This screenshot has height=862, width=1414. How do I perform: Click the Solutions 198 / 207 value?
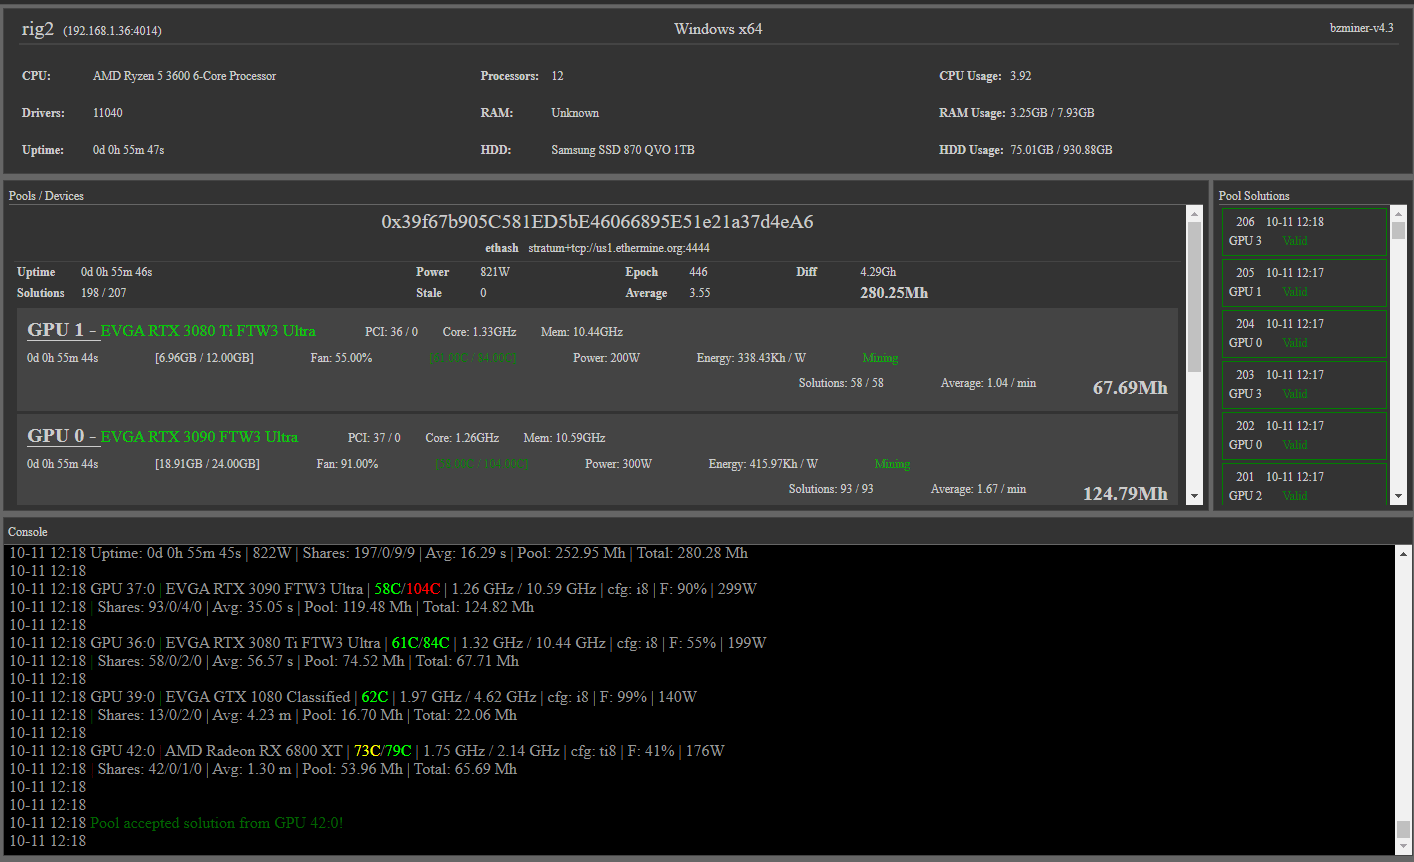coord(104,293)
